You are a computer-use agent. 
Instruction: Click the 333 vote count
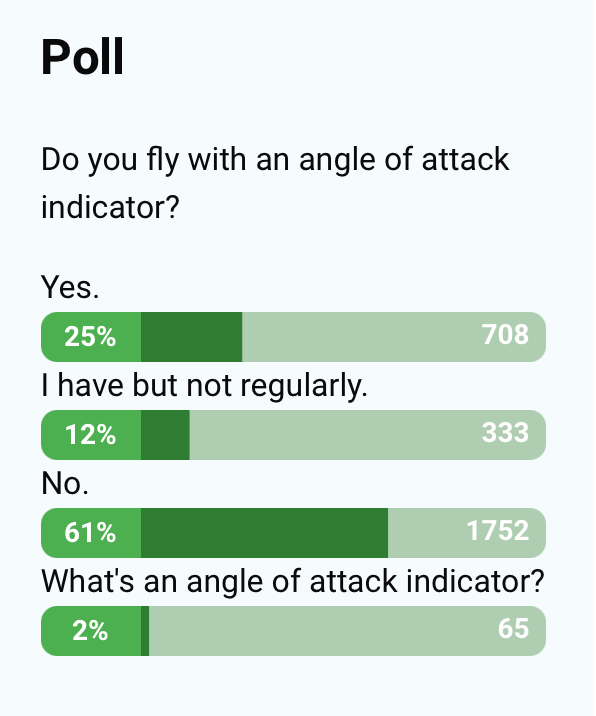click(505, 432)
